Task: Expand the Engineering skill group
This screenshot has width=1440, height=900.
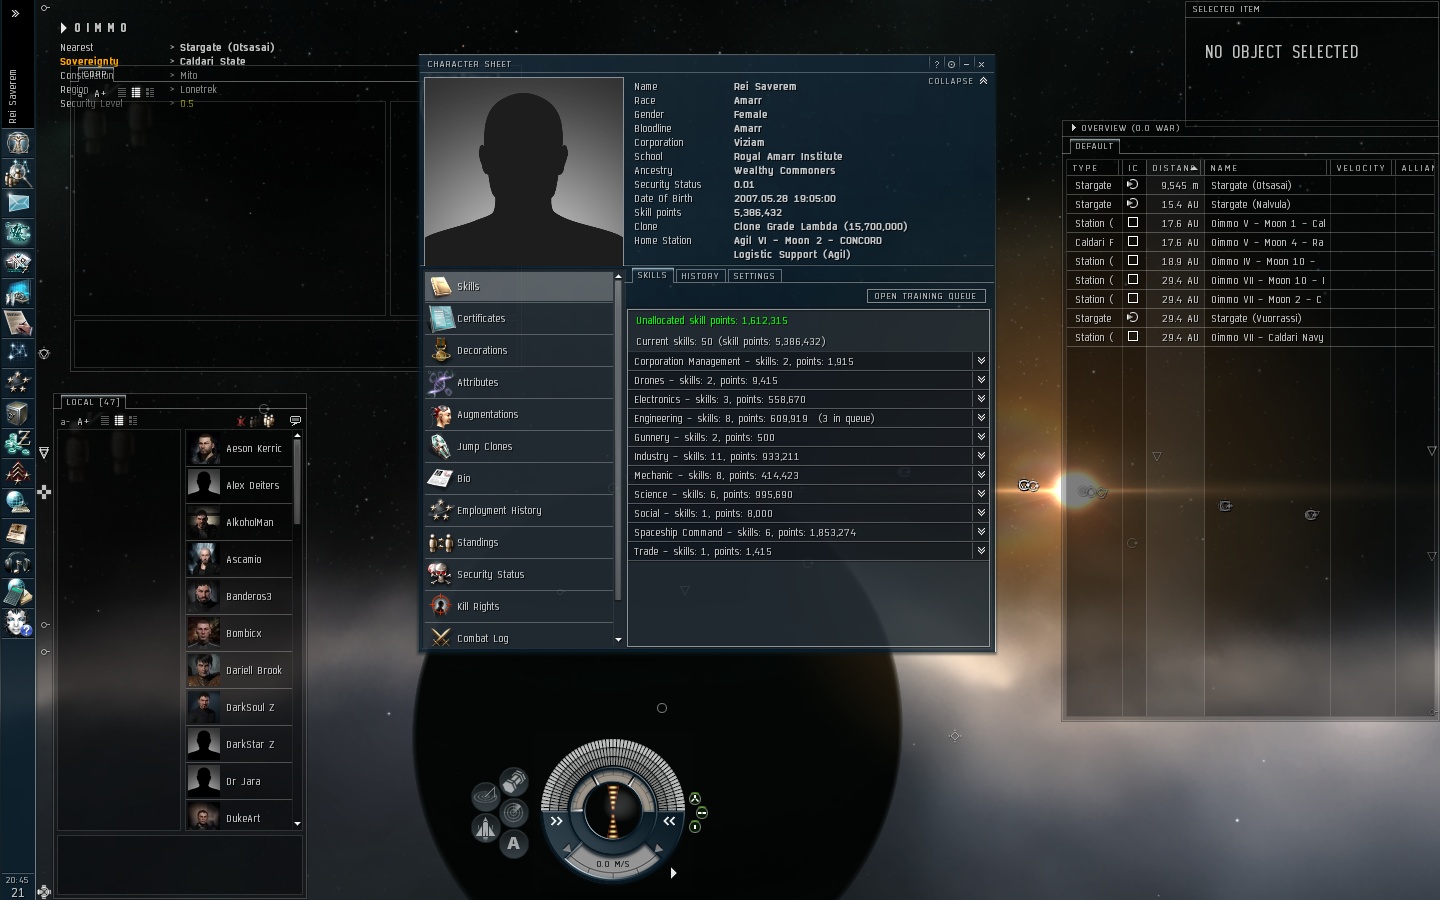Action: click(x=981, y=418)
